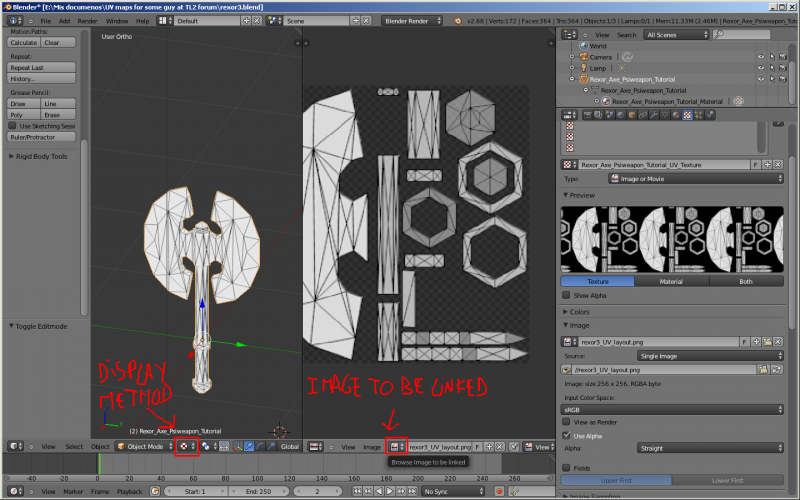This screenshot has width=800, height=500.
Task: Open the Source Single Image dropdown
Action: [x=709, y=355]
